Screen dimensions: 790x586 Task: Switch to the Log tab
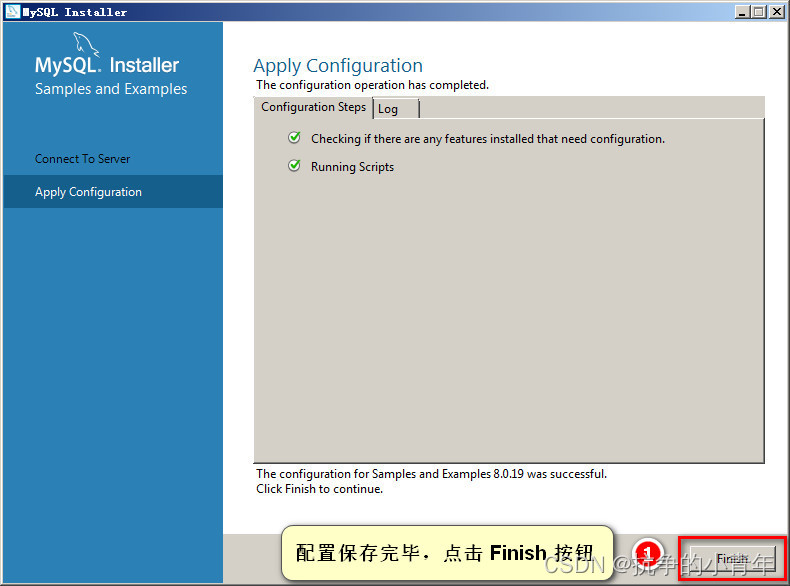pos(396,109)
